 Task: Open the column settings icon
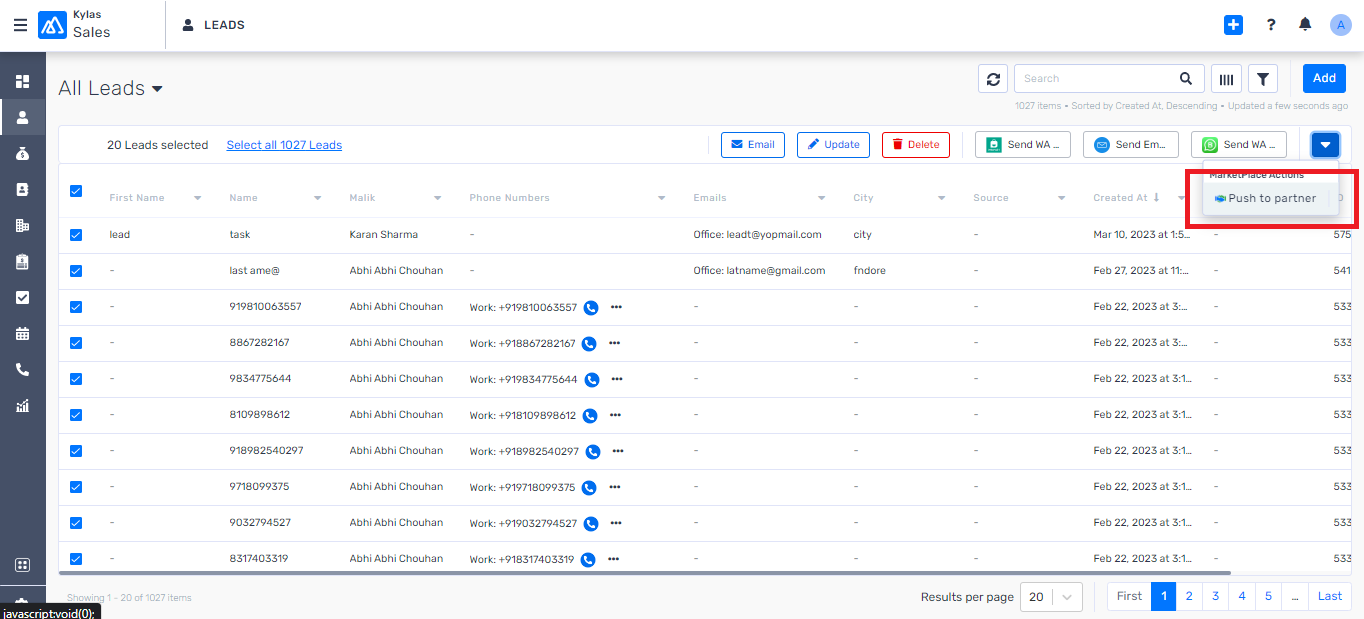(x=1226, y=79)
